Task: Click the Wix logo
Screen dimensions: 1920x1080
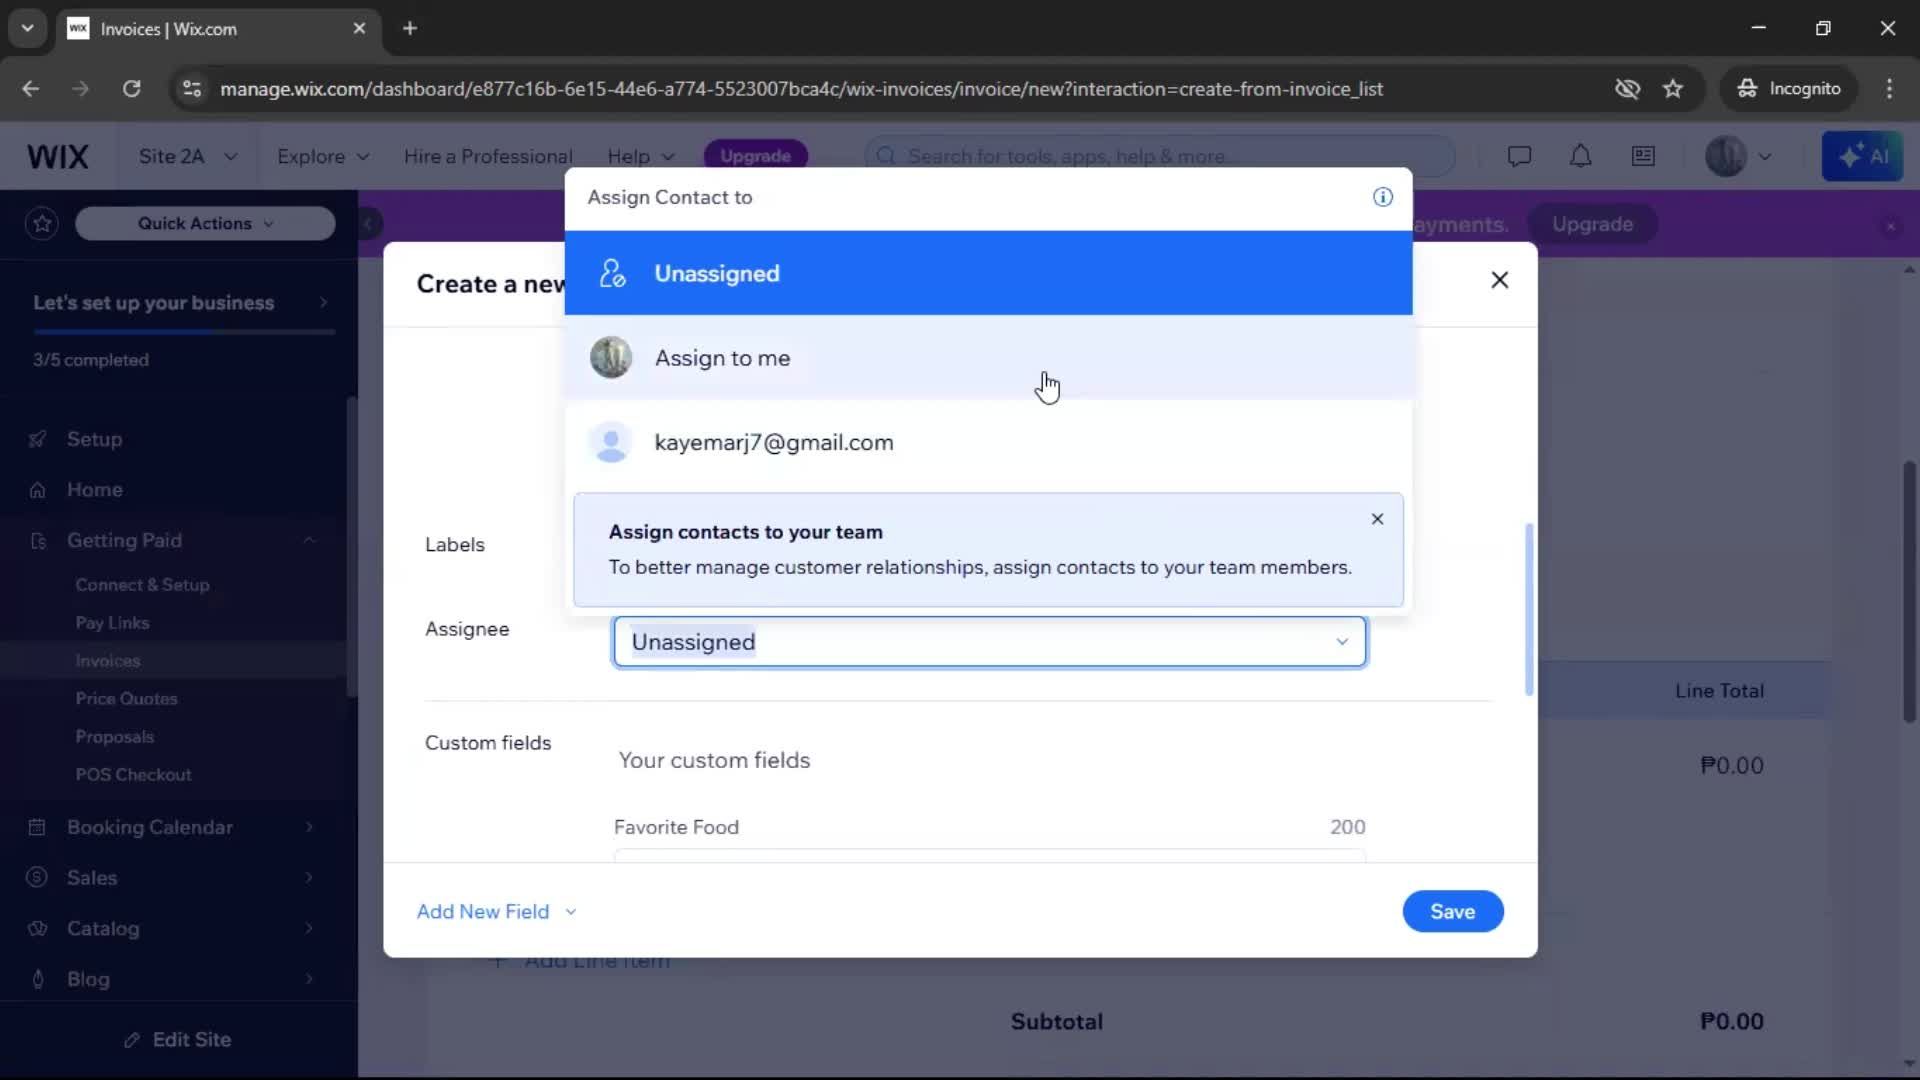Action: pyautogui.click(x=57, y=157)
